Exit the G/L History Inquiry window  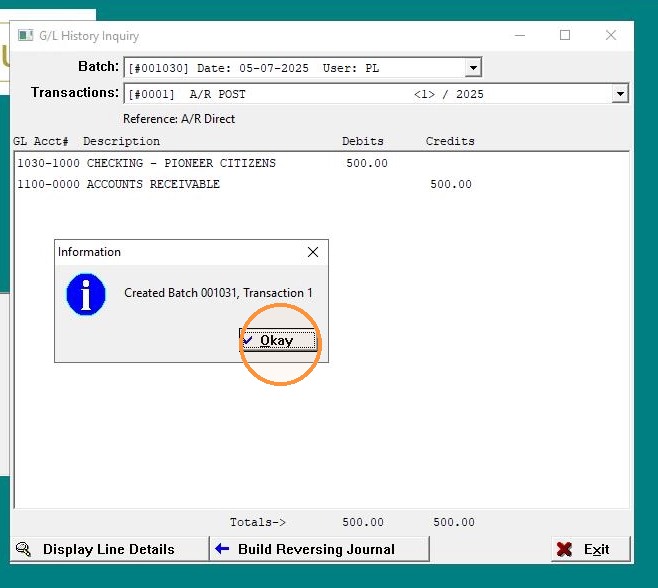(x=591, y=549)
